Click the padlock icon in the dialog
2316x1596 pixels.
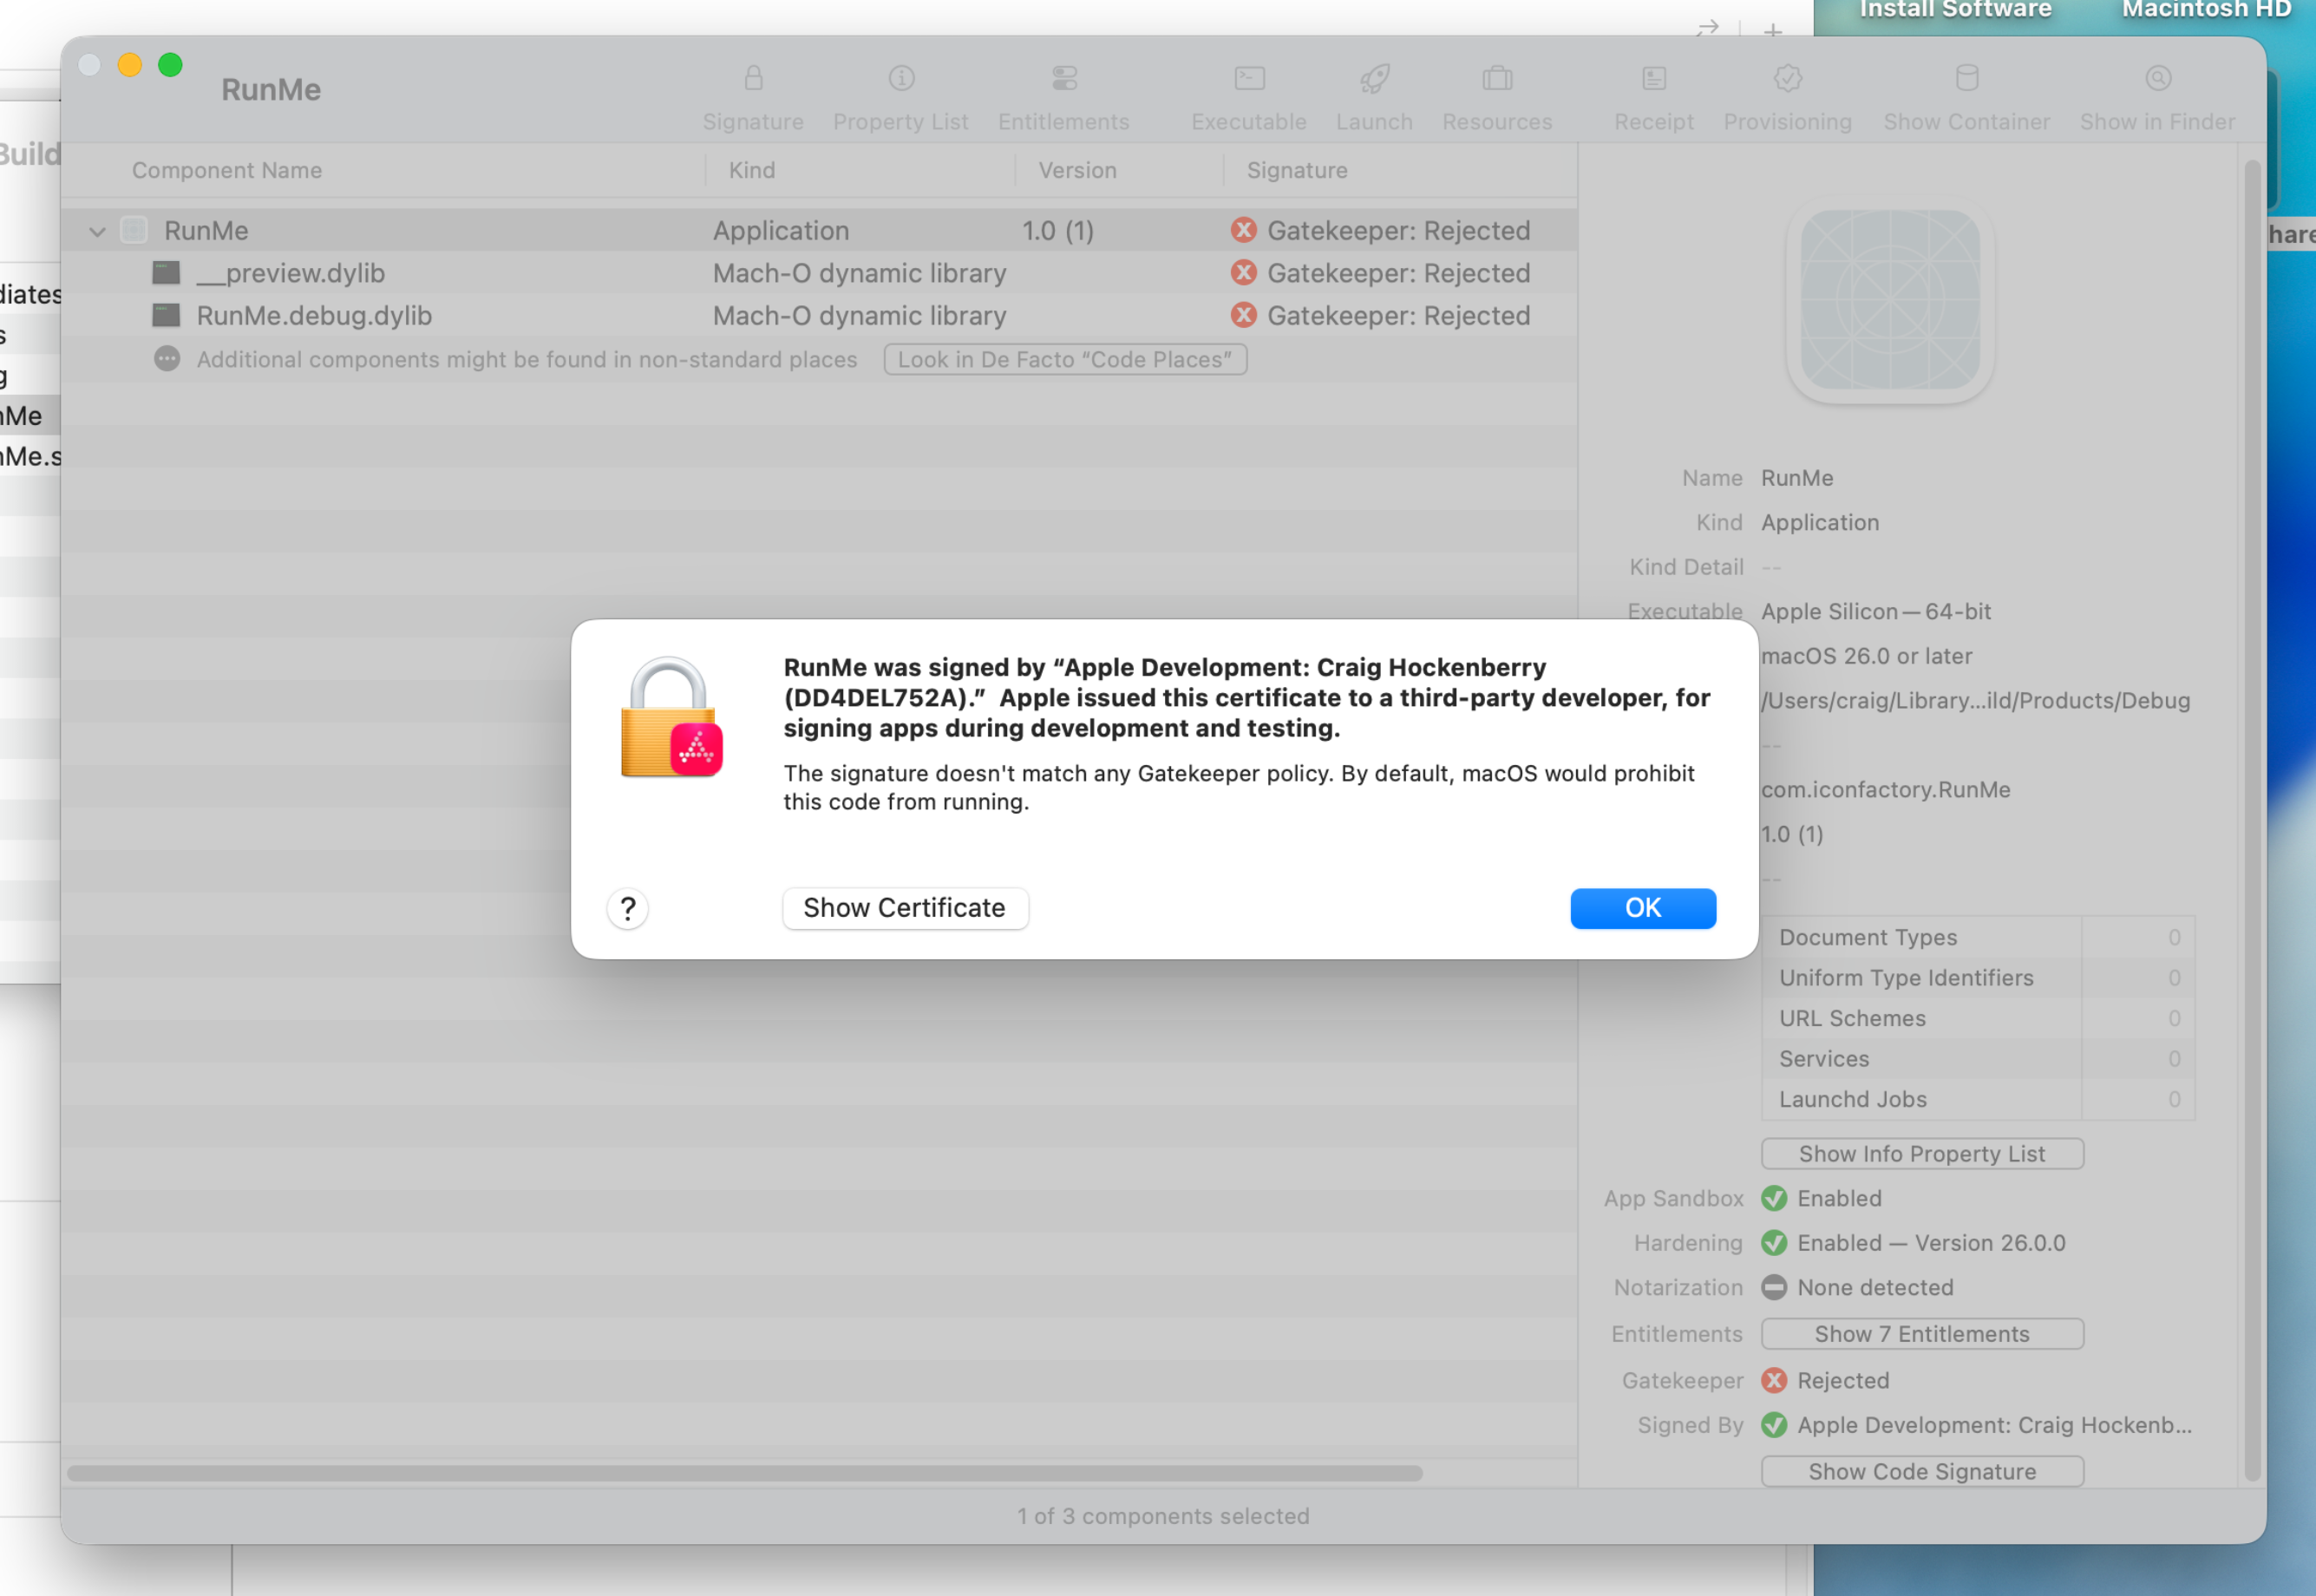pos(670,717)
